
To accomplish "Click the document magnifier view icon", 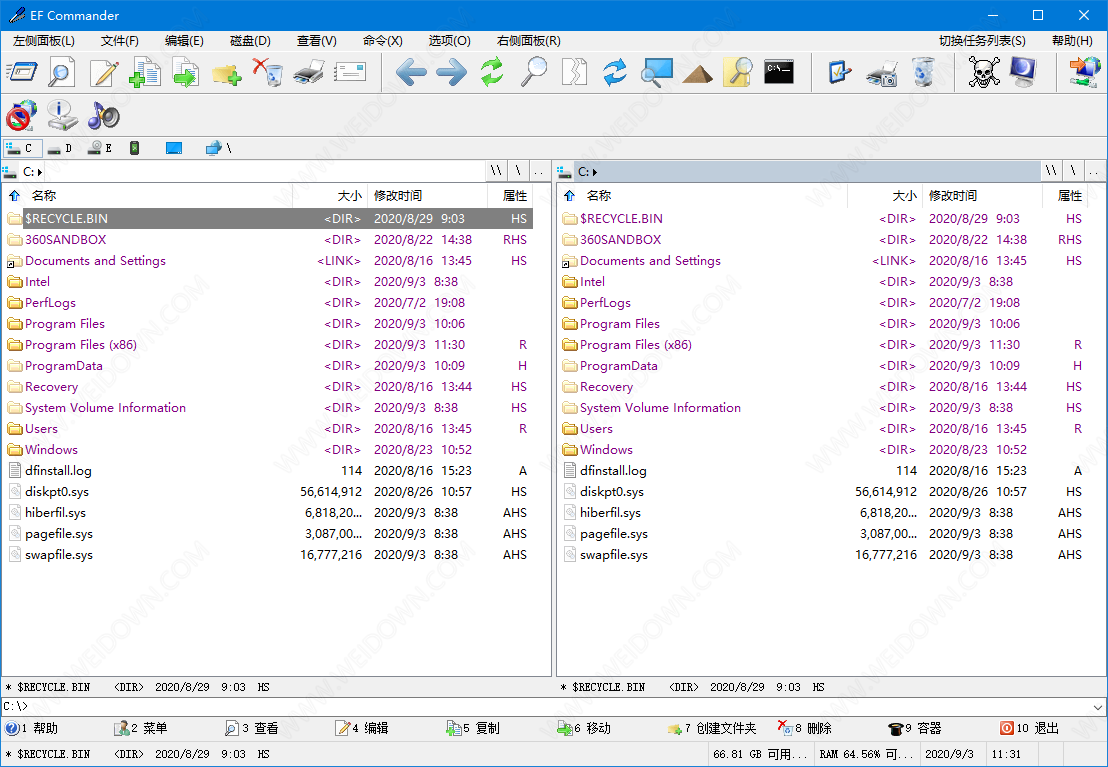I will 61,72.
